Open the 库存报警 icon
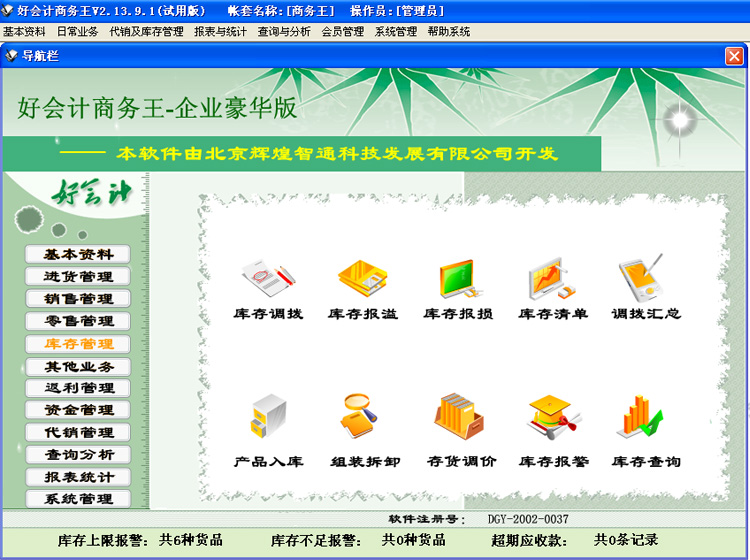Screen dimensions: 750x560 tap(553, 417)
